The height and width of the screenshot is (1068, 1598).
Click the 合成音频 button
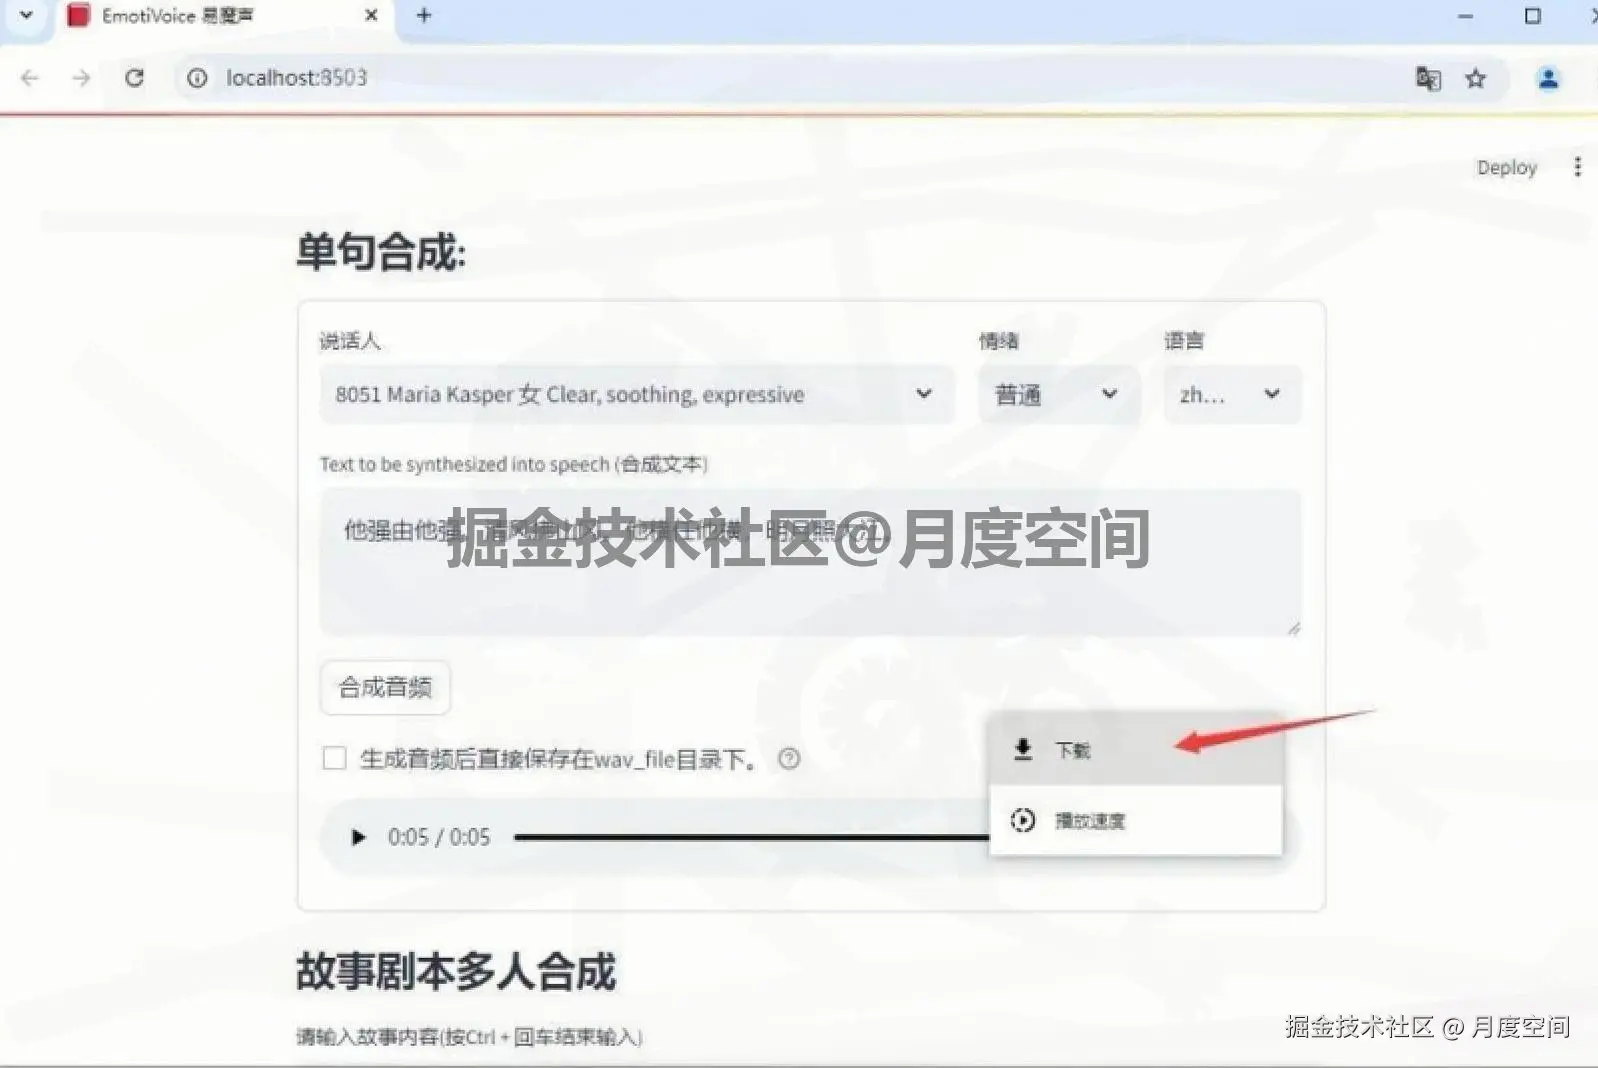point(385,688)
